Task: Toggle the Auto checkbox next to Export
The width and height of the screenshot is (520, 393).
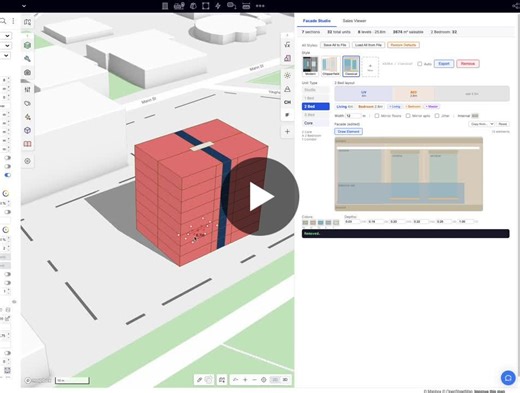Action: (420, 64)
